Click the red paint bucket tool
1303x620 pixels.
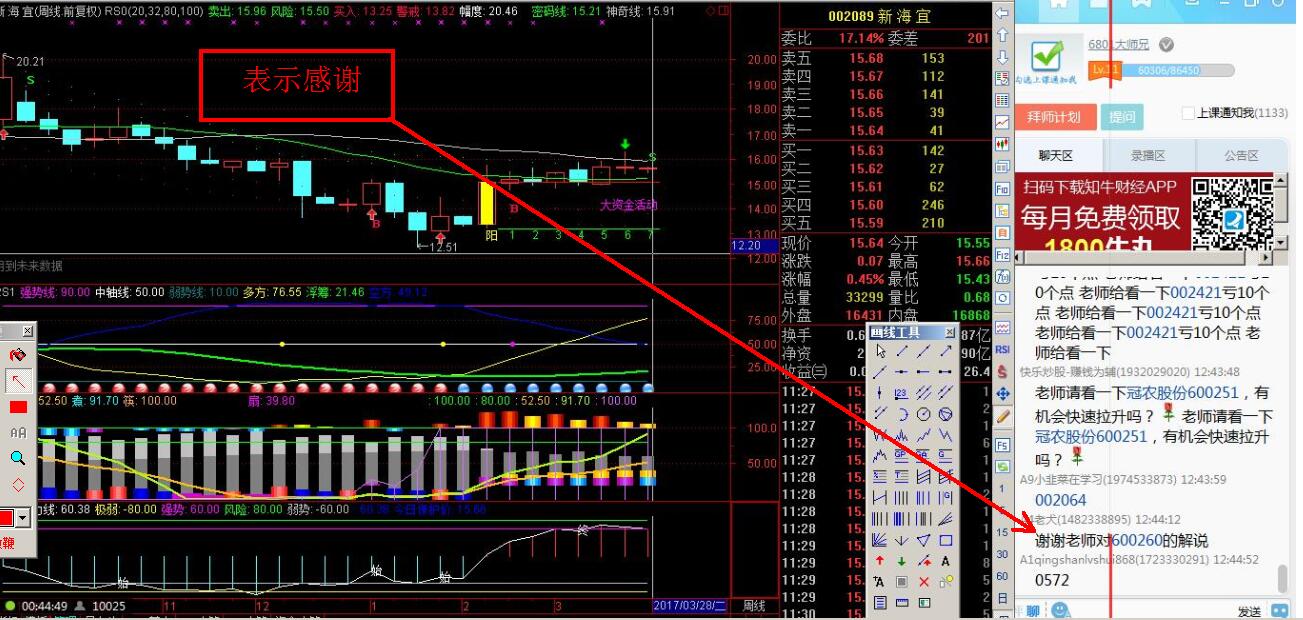point(18,355)
